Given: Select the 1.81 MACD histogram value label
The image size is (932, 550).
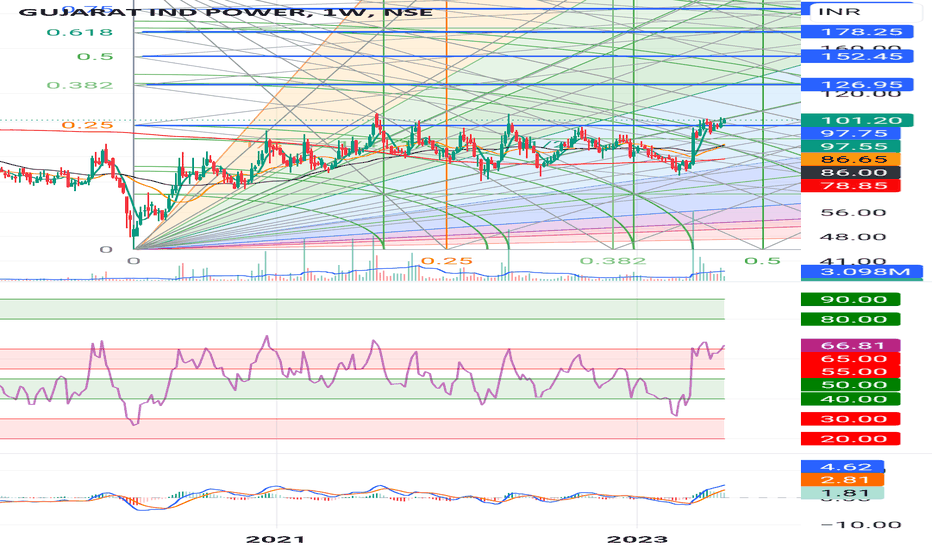Looking at the screenshot, I should pyautogui.click(x=843, y=493).
